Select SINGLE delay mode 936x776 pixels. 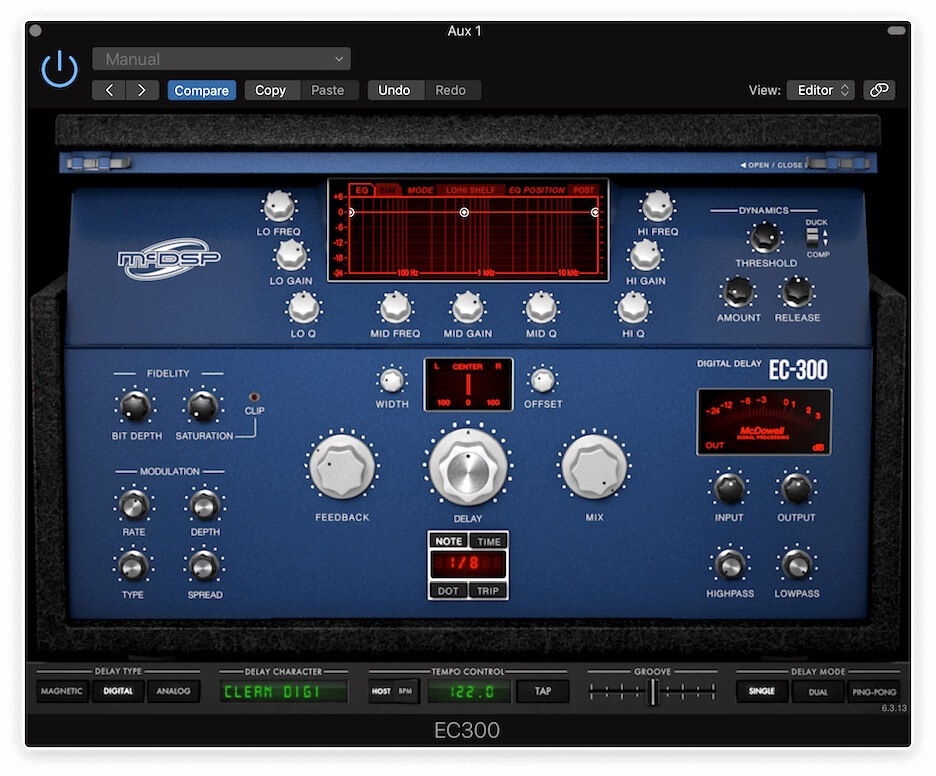pyautogui.click(x=762, y=691)
